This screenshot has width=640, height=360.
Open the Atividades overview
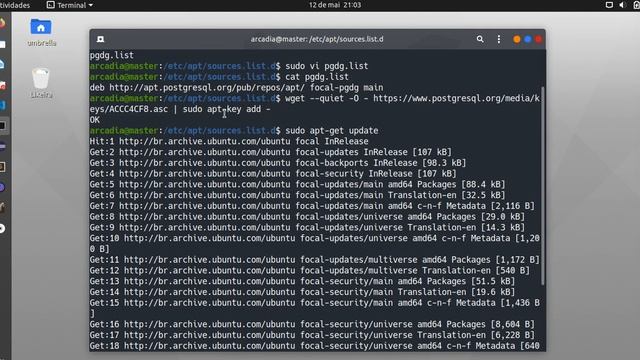15,5
